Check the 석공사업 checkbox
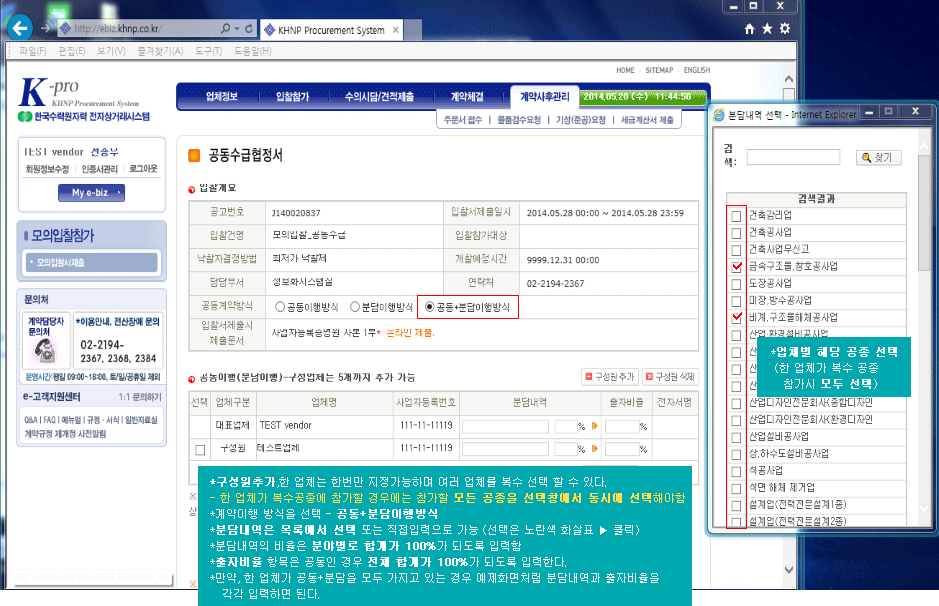Image resolution: width=939 pixels, height=606 pixels. coord(737,471)
